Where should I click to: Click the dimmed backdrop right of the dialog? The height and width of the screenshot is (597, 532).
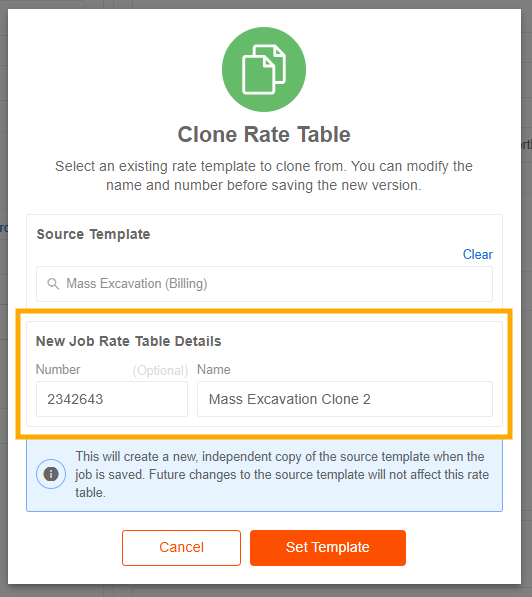click(x=527, y=305)
